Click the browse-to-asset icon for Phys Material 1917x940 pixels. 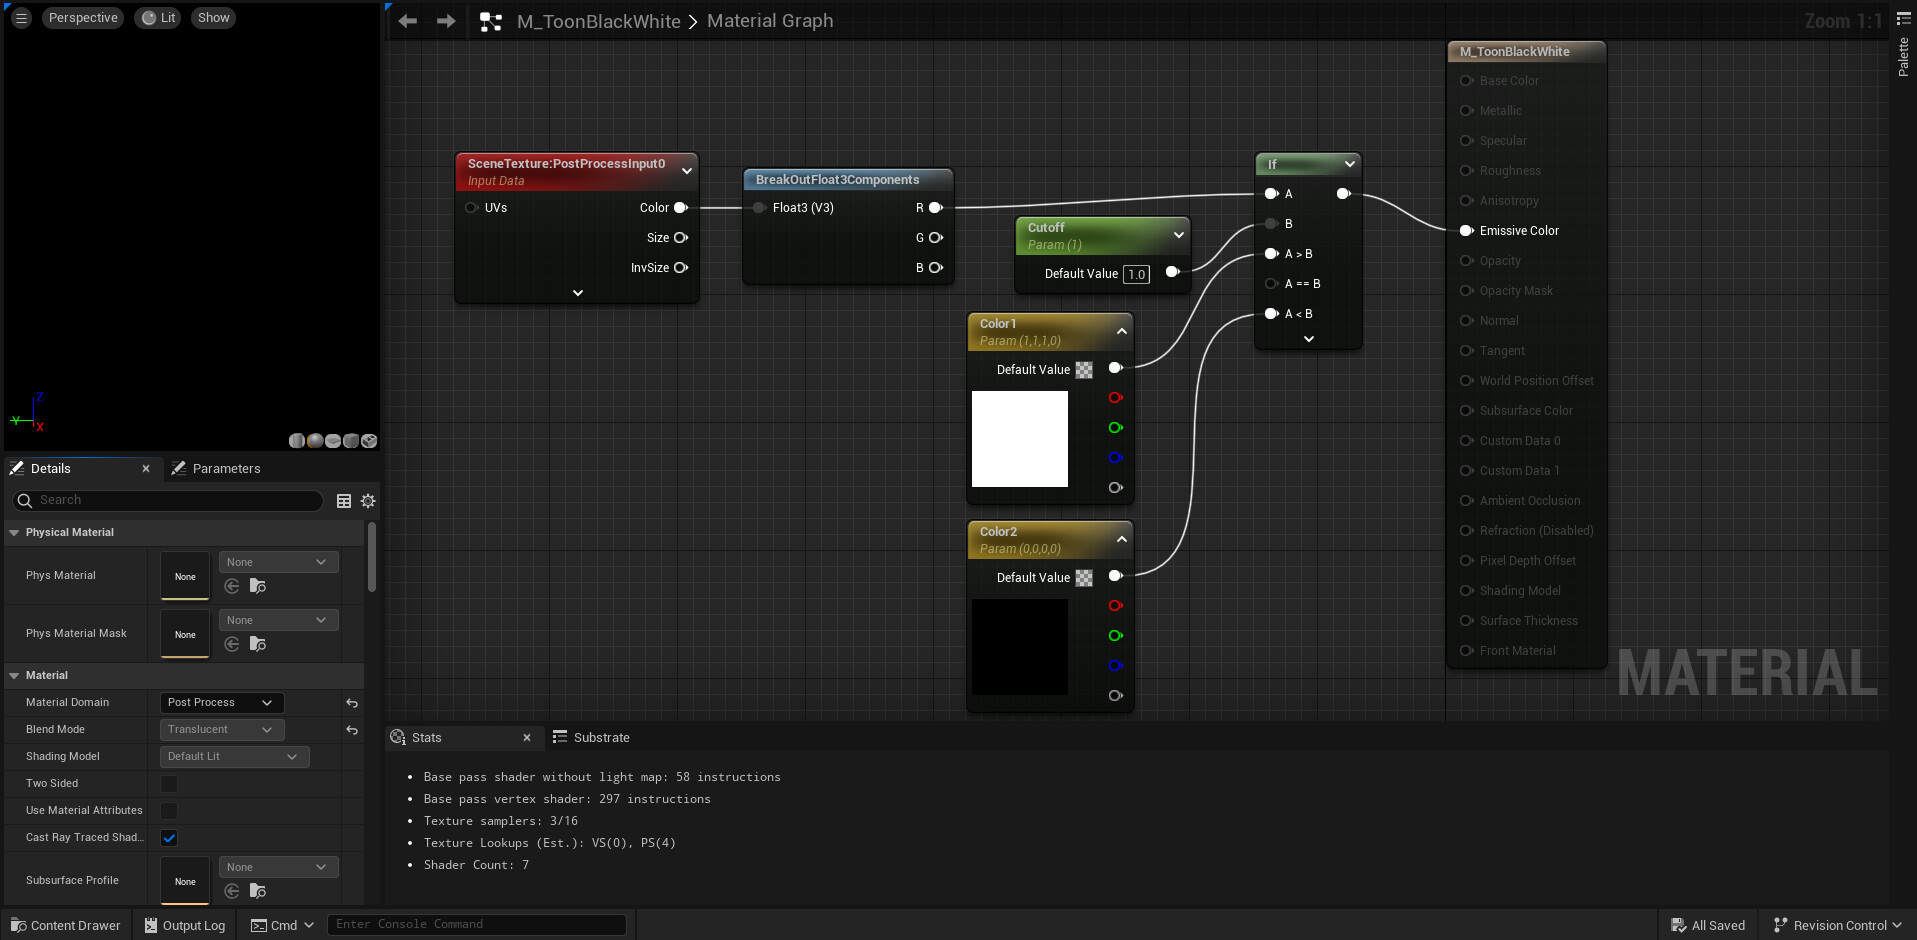[x=258, y=587]
